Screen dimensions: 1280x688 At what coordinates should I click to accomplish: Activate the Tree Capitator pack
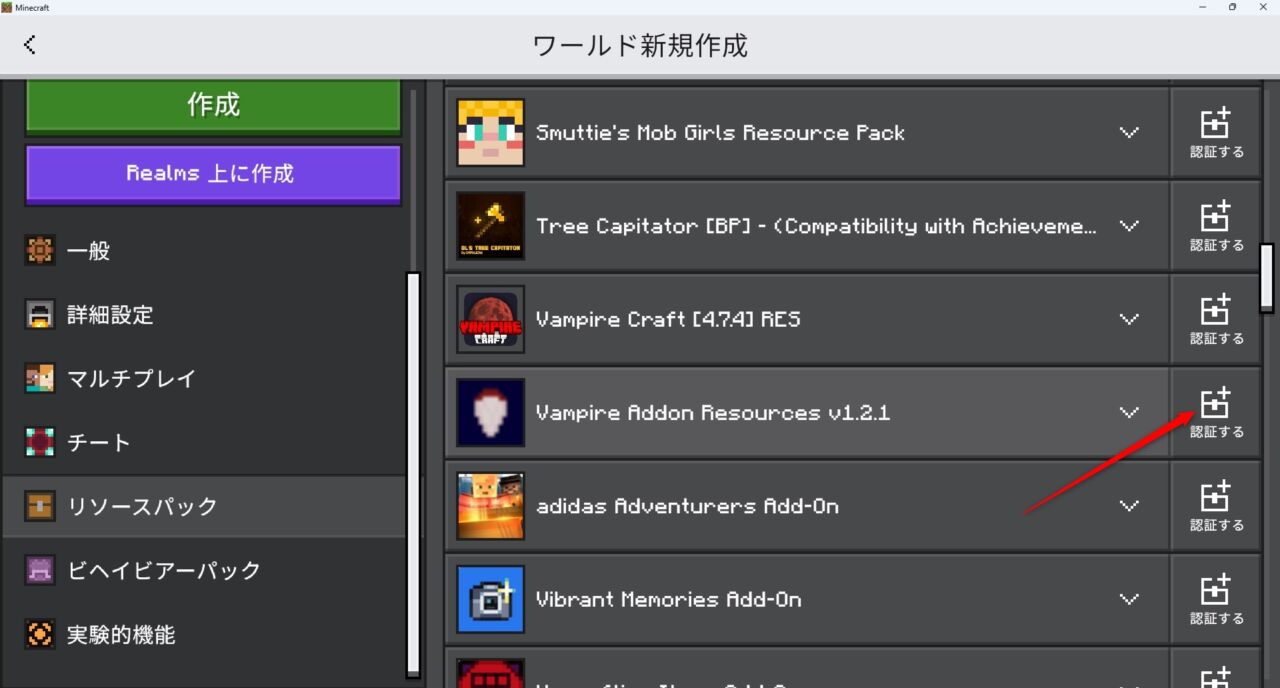(1216, 226)
